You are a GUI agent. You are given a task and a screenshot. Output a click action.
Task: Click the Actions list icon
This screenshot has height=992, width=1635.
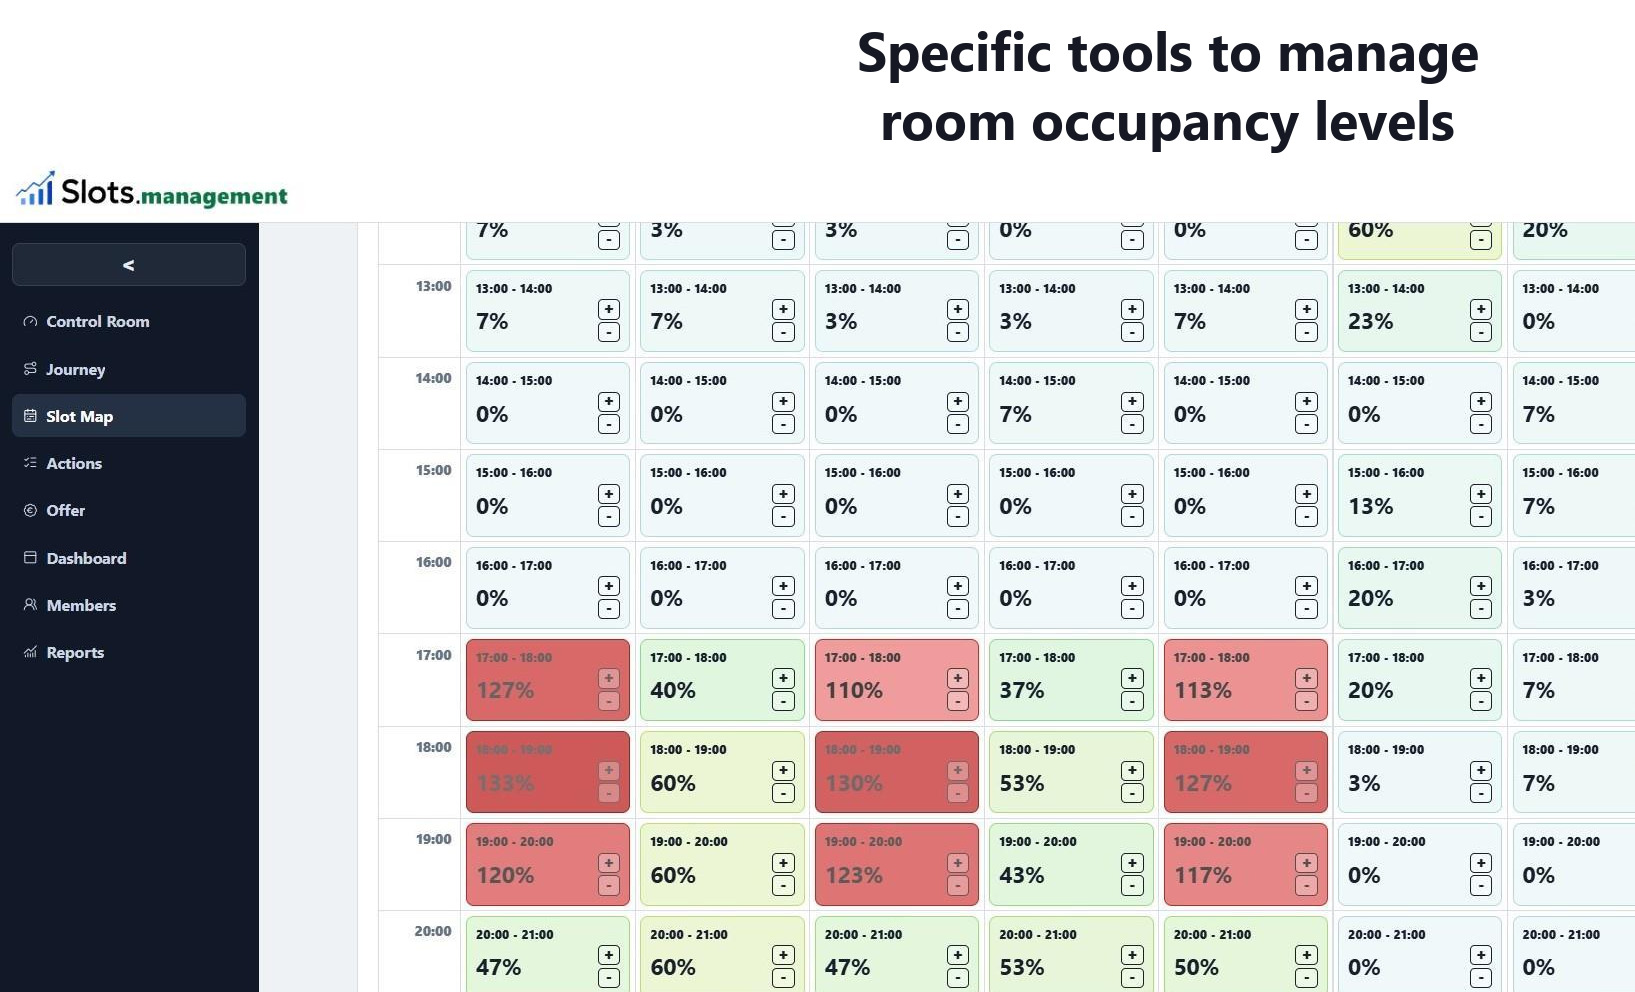[x=30, y=463]
